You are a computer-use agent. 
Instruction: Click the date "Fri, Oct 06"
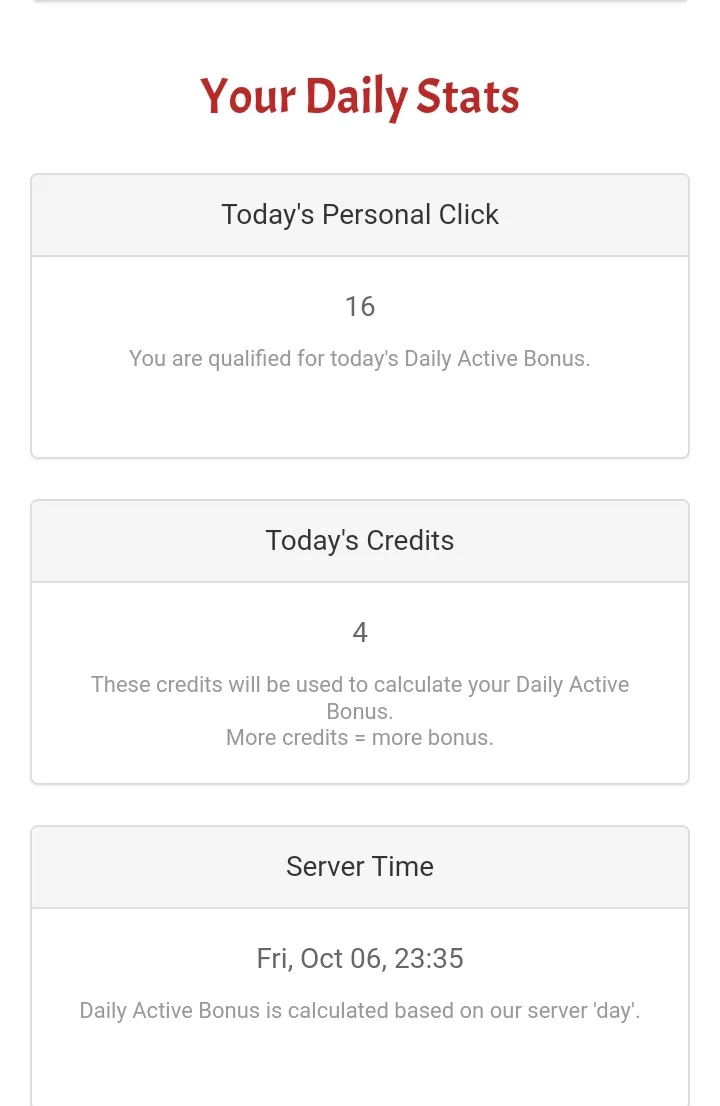(320, 959)
